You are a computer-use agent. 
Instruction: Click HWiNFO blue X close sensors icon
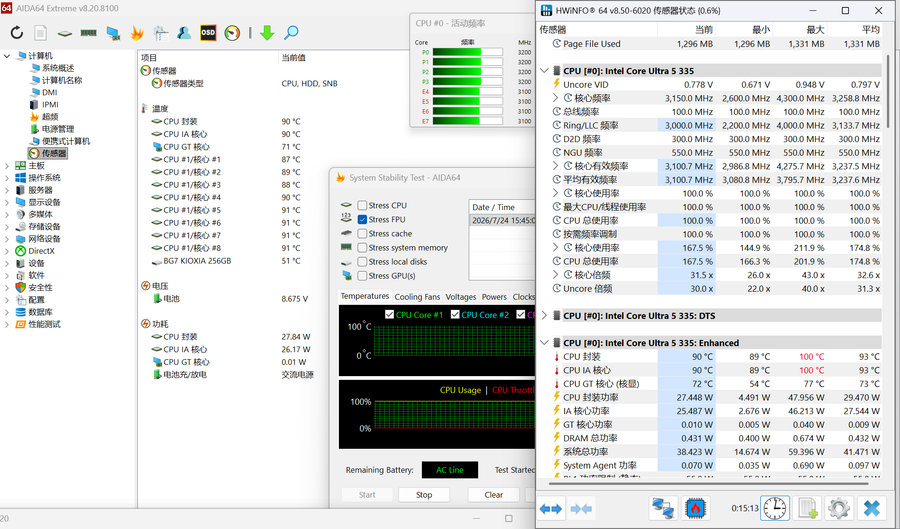(x=872, y=508)
